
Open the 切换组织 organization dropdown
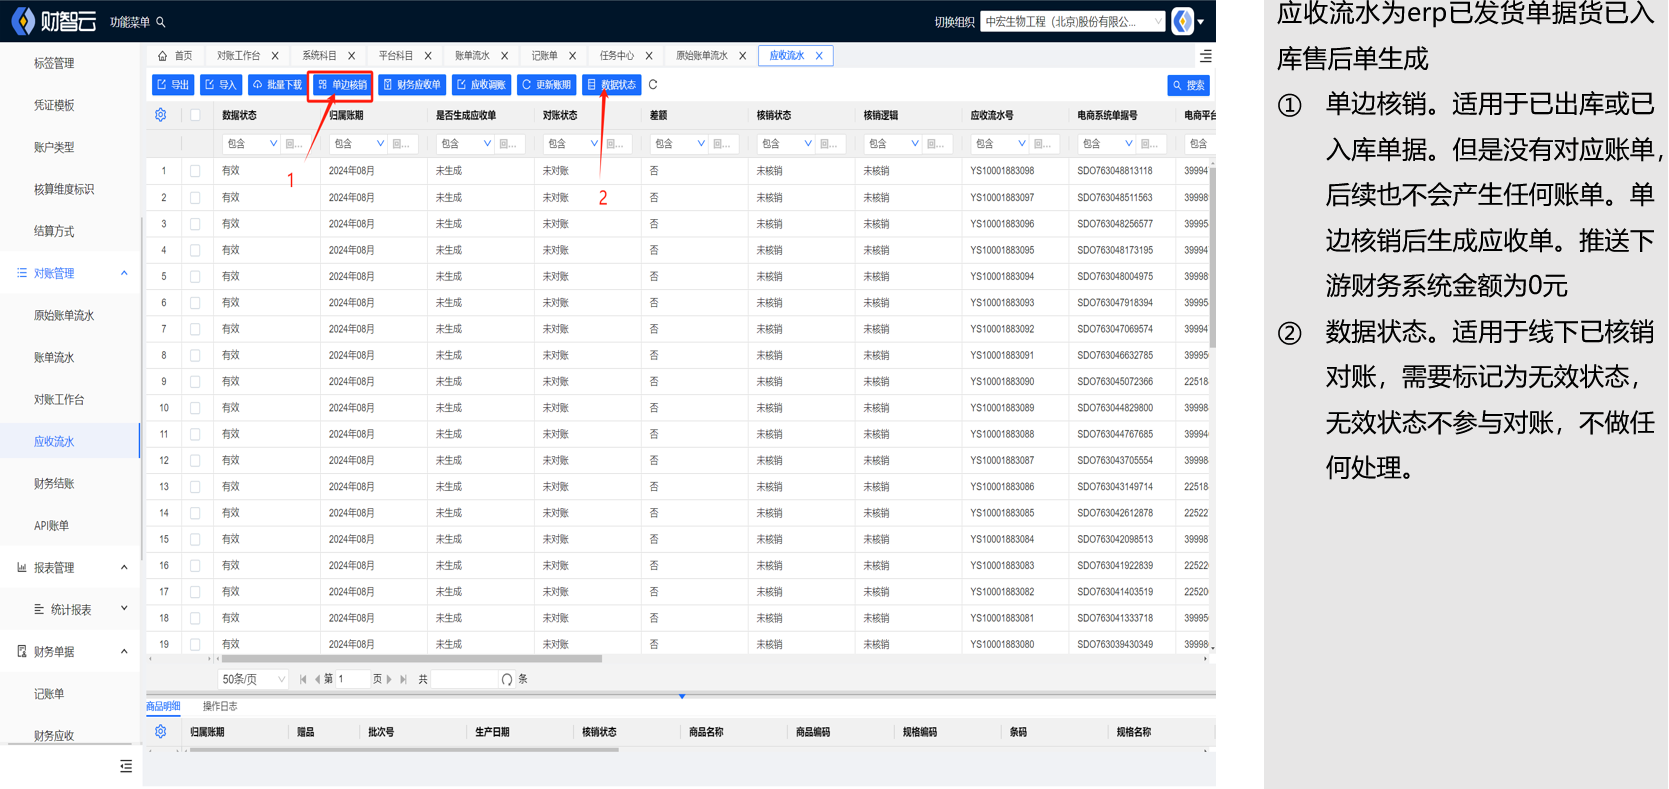(1072, 21)
